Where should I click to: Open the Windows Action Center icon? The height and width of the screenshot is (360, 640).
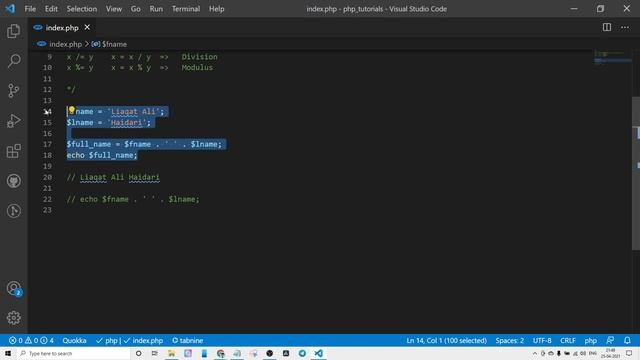tap(629, 353)
